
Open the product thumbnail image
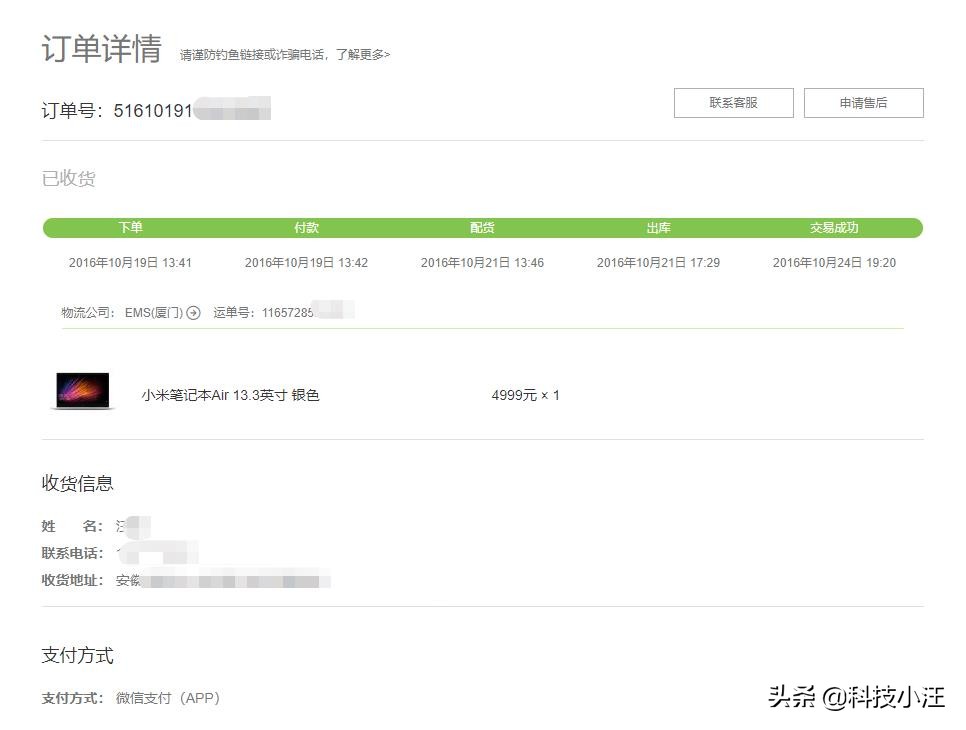point(82,392)
